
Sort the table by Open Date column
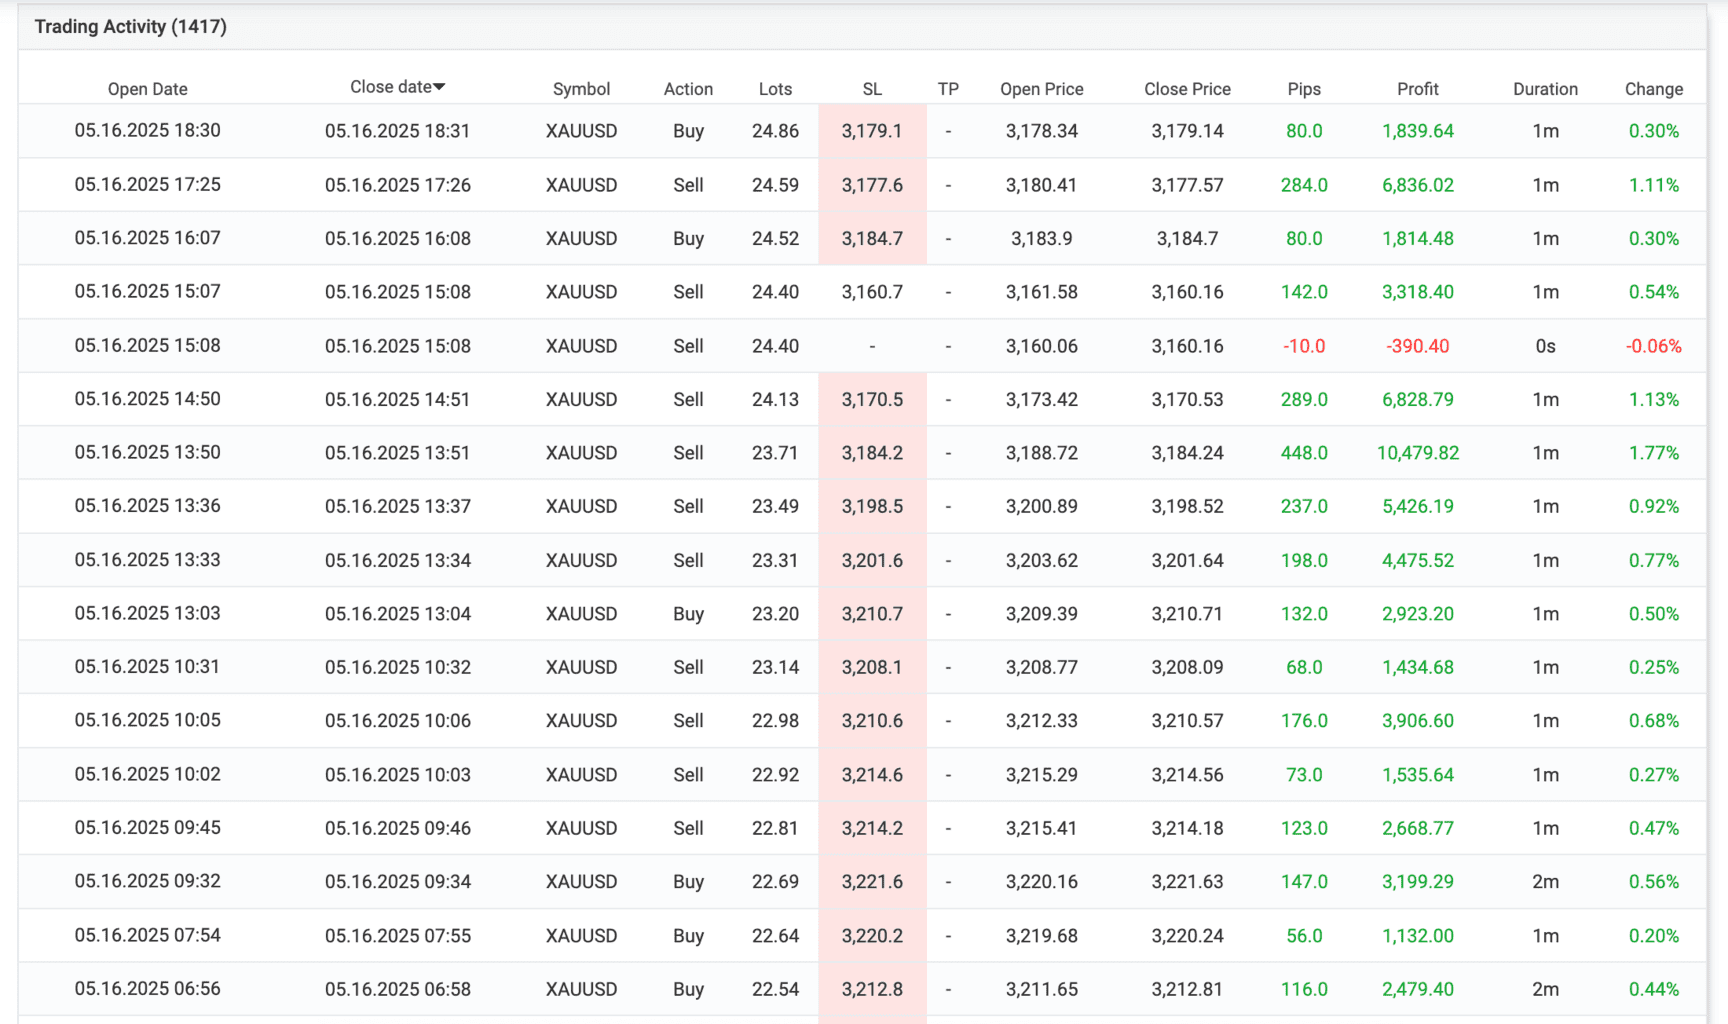[x=147, y=89]
